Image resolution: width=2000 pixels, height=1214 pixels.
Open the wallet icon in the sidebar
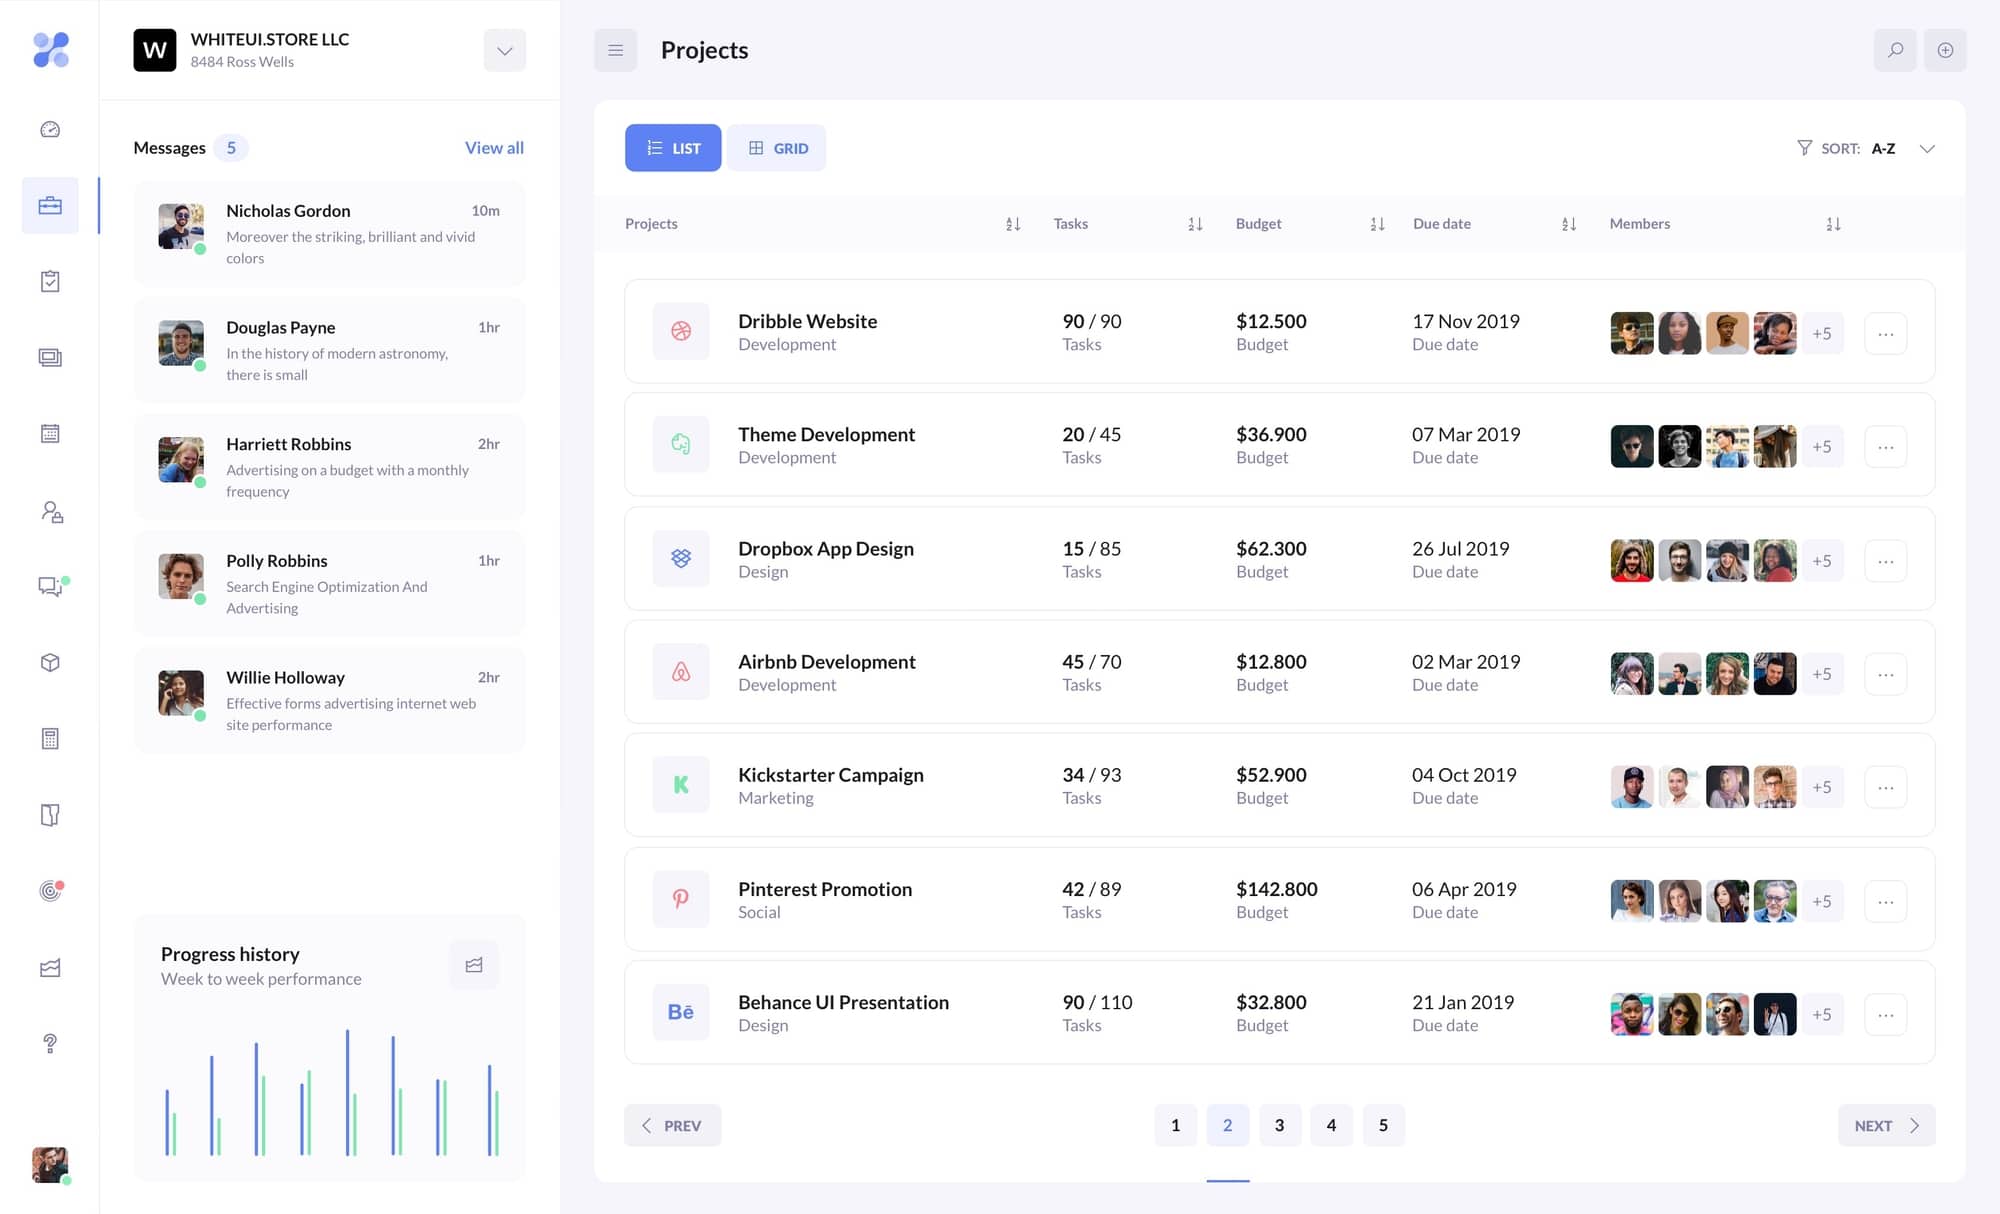49,815
